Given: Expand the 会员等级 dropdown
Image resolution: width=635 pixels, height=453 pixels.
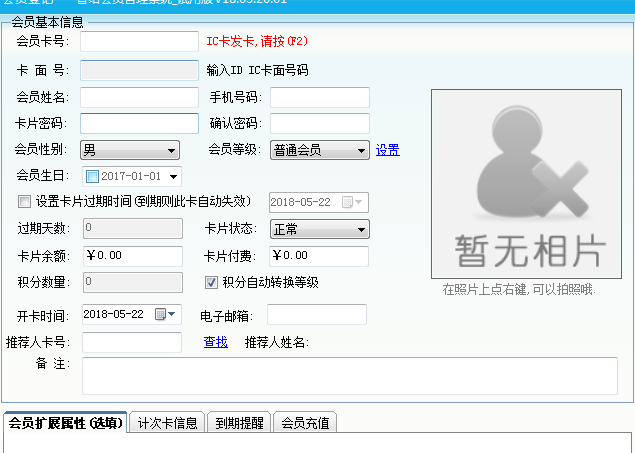Looking at the screenshot, I should pyautogui.click(x=361, y=151).
